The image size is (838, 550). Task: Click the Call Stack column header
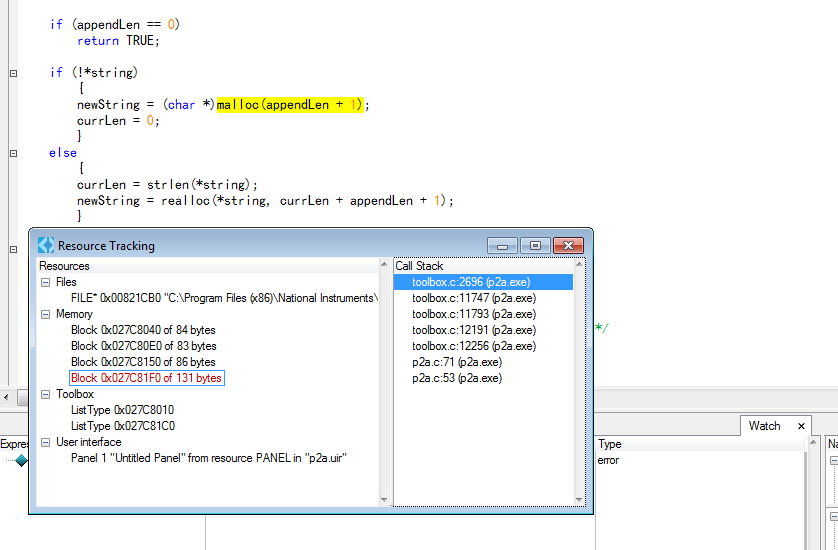[x=484, y=266]
